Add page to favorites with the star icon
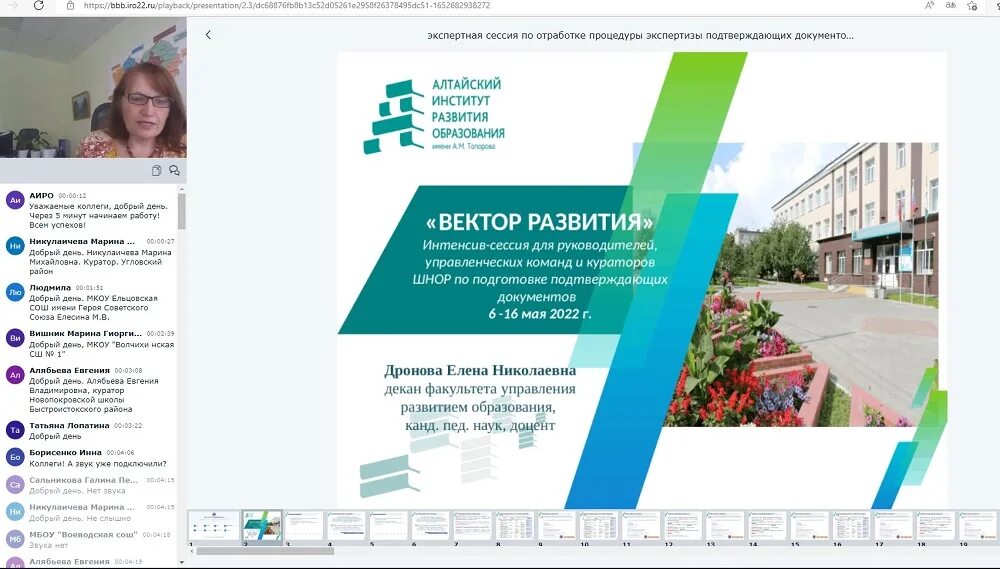The width and height of the screenshot is (1000, 569). point(972,5)
